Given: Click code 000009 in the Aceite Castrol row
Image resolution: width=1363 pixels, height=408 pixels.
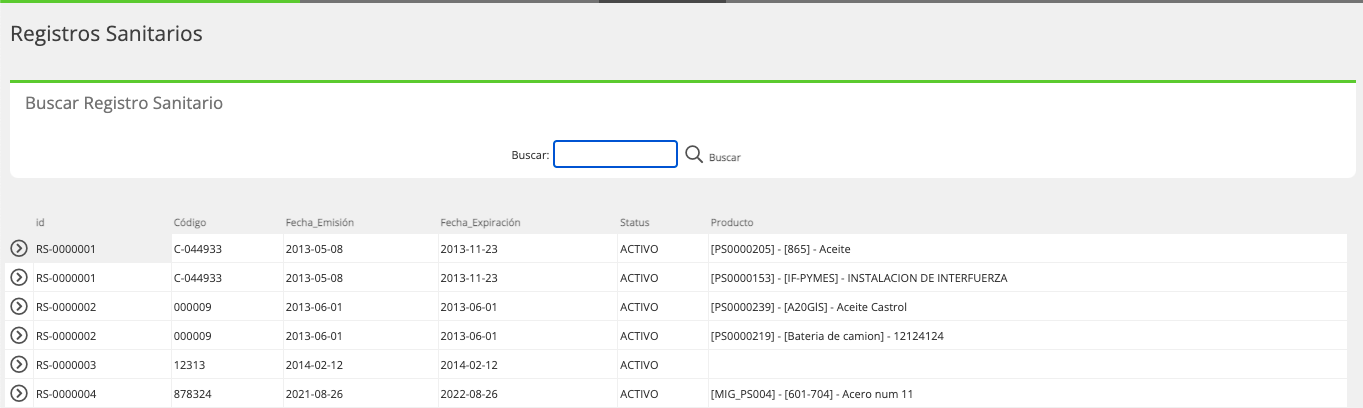Looking at the screenshot, I should 192,307.
